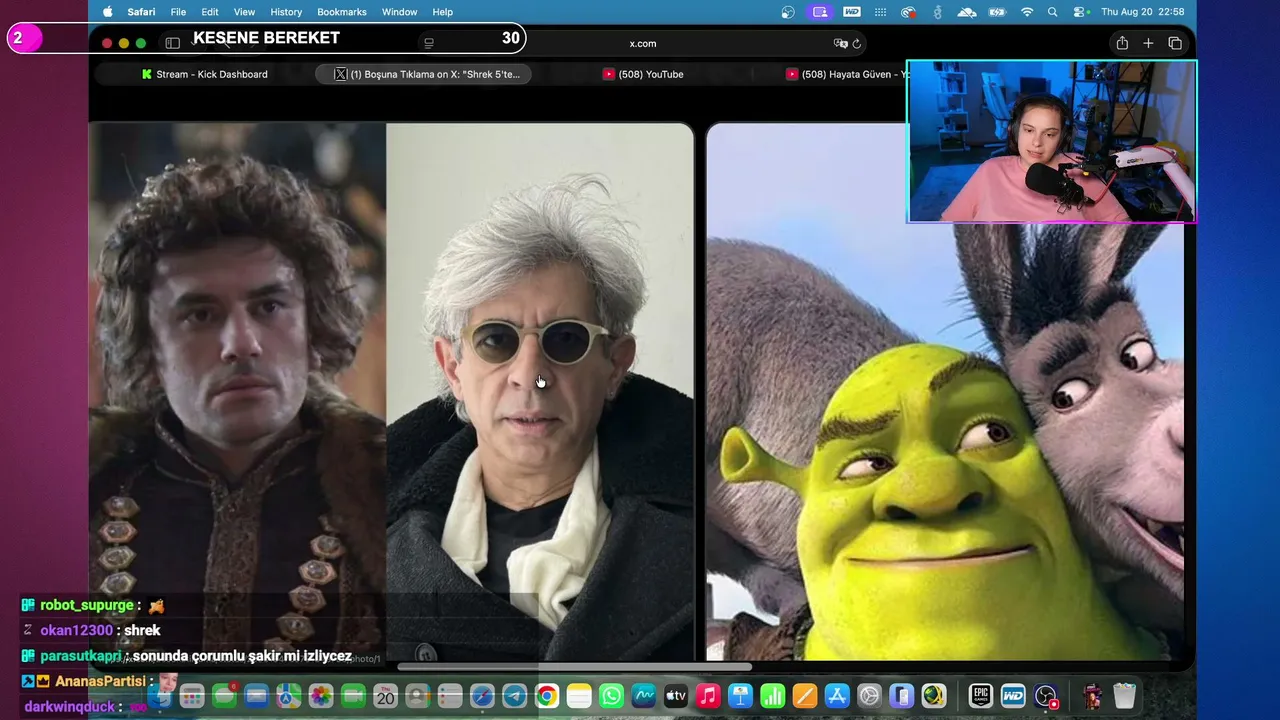Open the Help menu
This screenshot has height=720, width=1280.
coord(443,12)
